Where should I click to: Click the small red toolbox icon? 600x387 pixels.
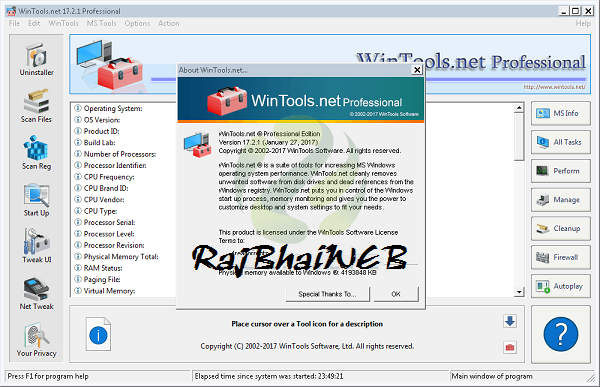tap(510, 347)
